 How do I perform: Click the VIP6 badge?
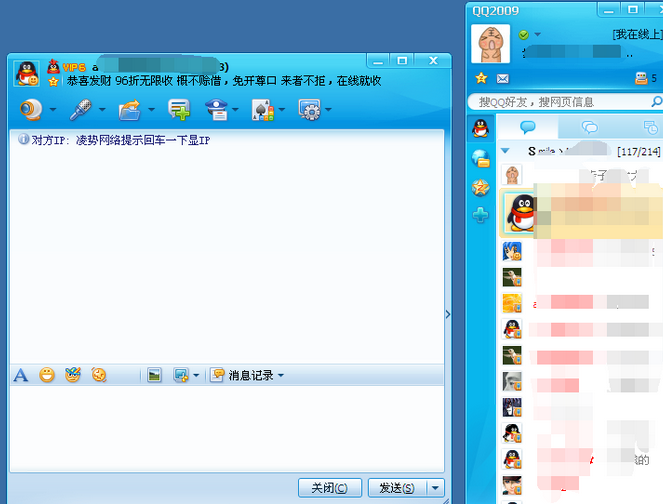[x=74, y=67]
